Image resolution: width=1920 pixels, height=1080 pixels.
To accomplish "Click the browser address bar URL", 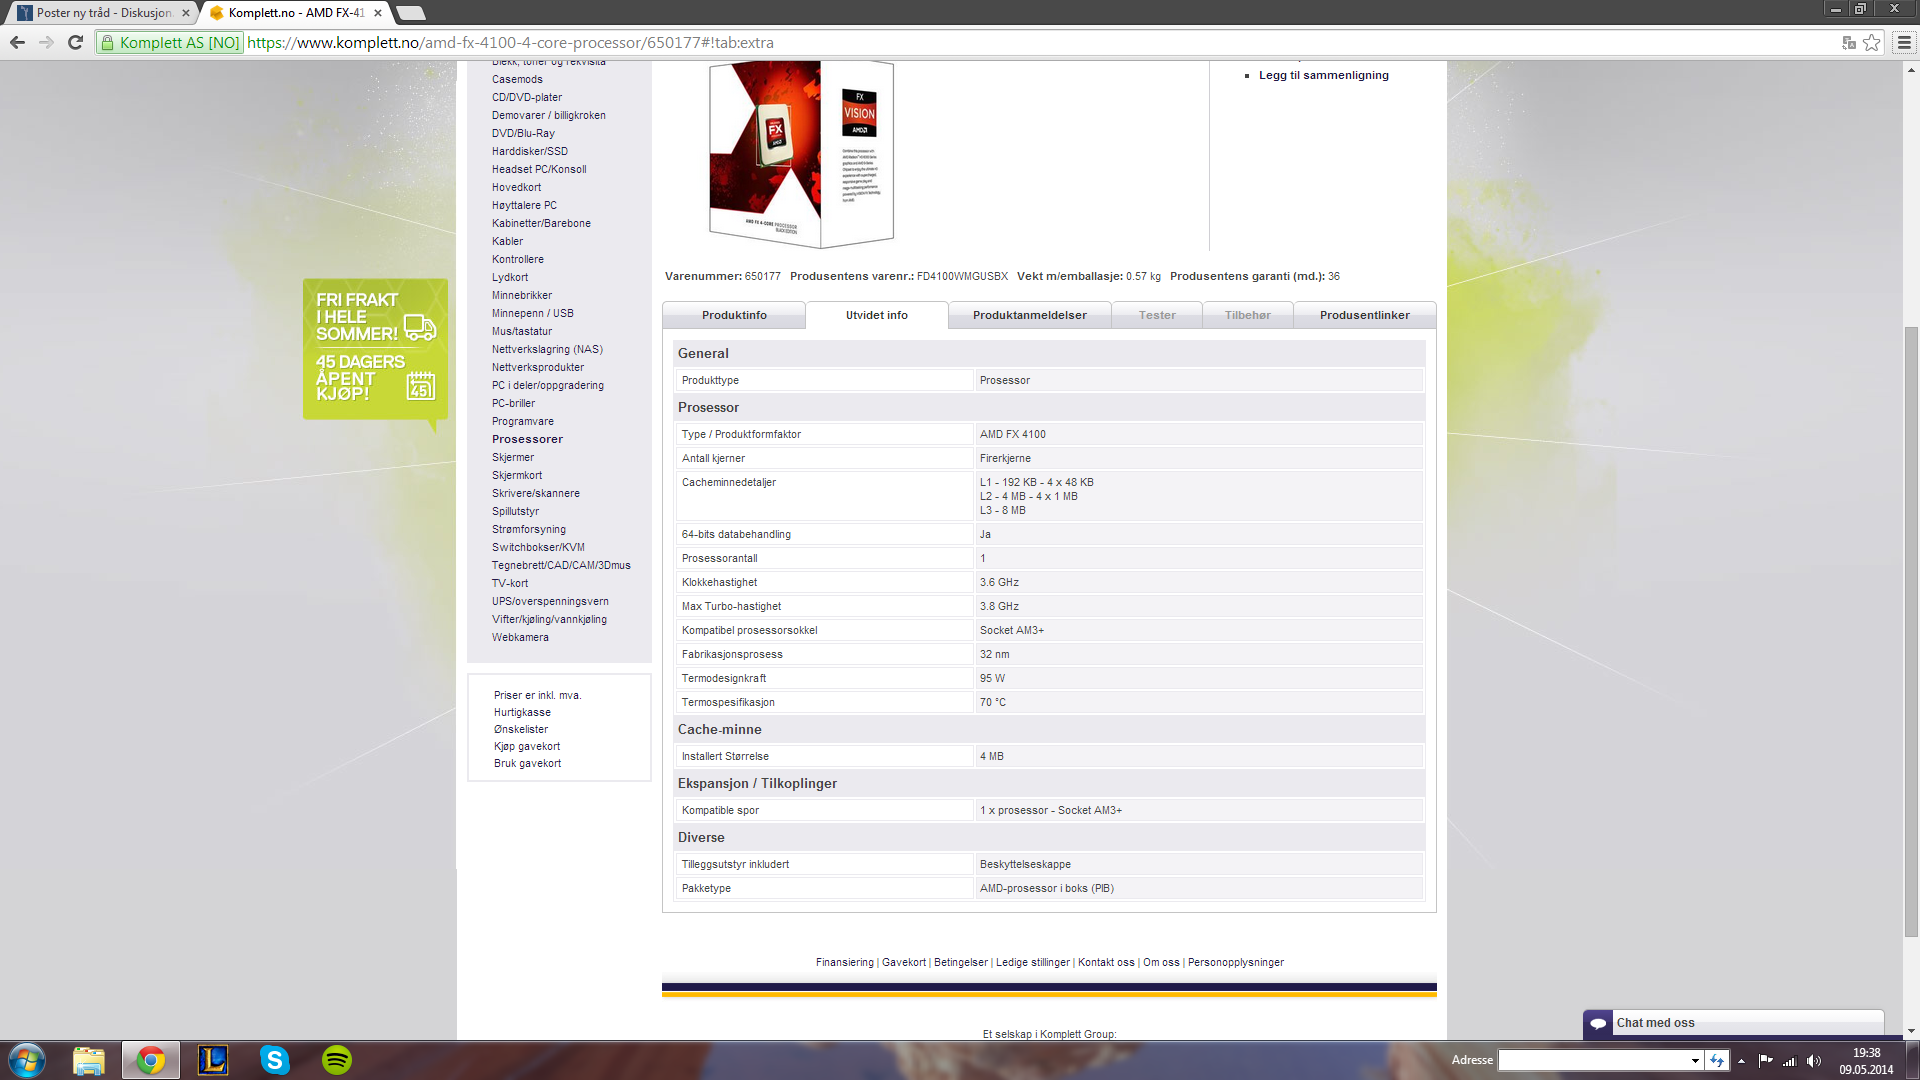I will pyautogui.click(x=510, y=42).
